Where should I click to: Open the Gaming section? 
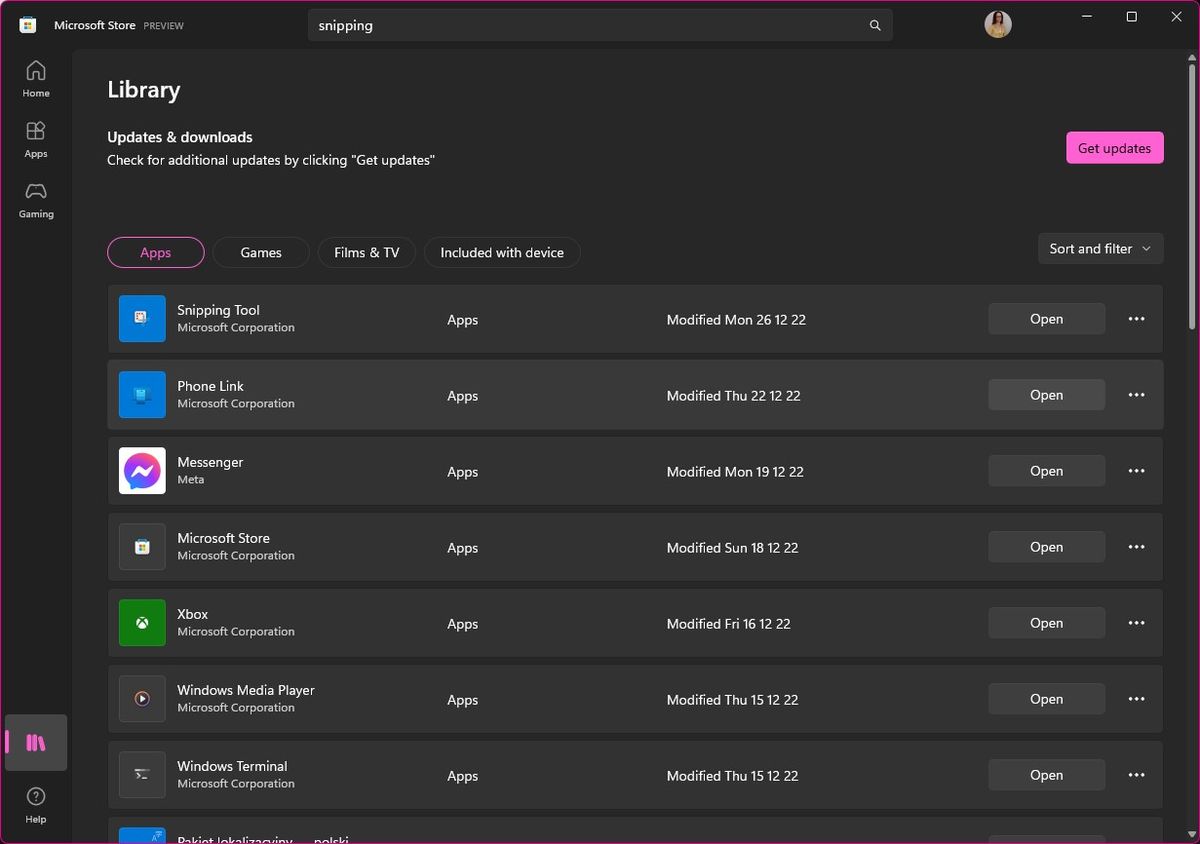[35, 200]
